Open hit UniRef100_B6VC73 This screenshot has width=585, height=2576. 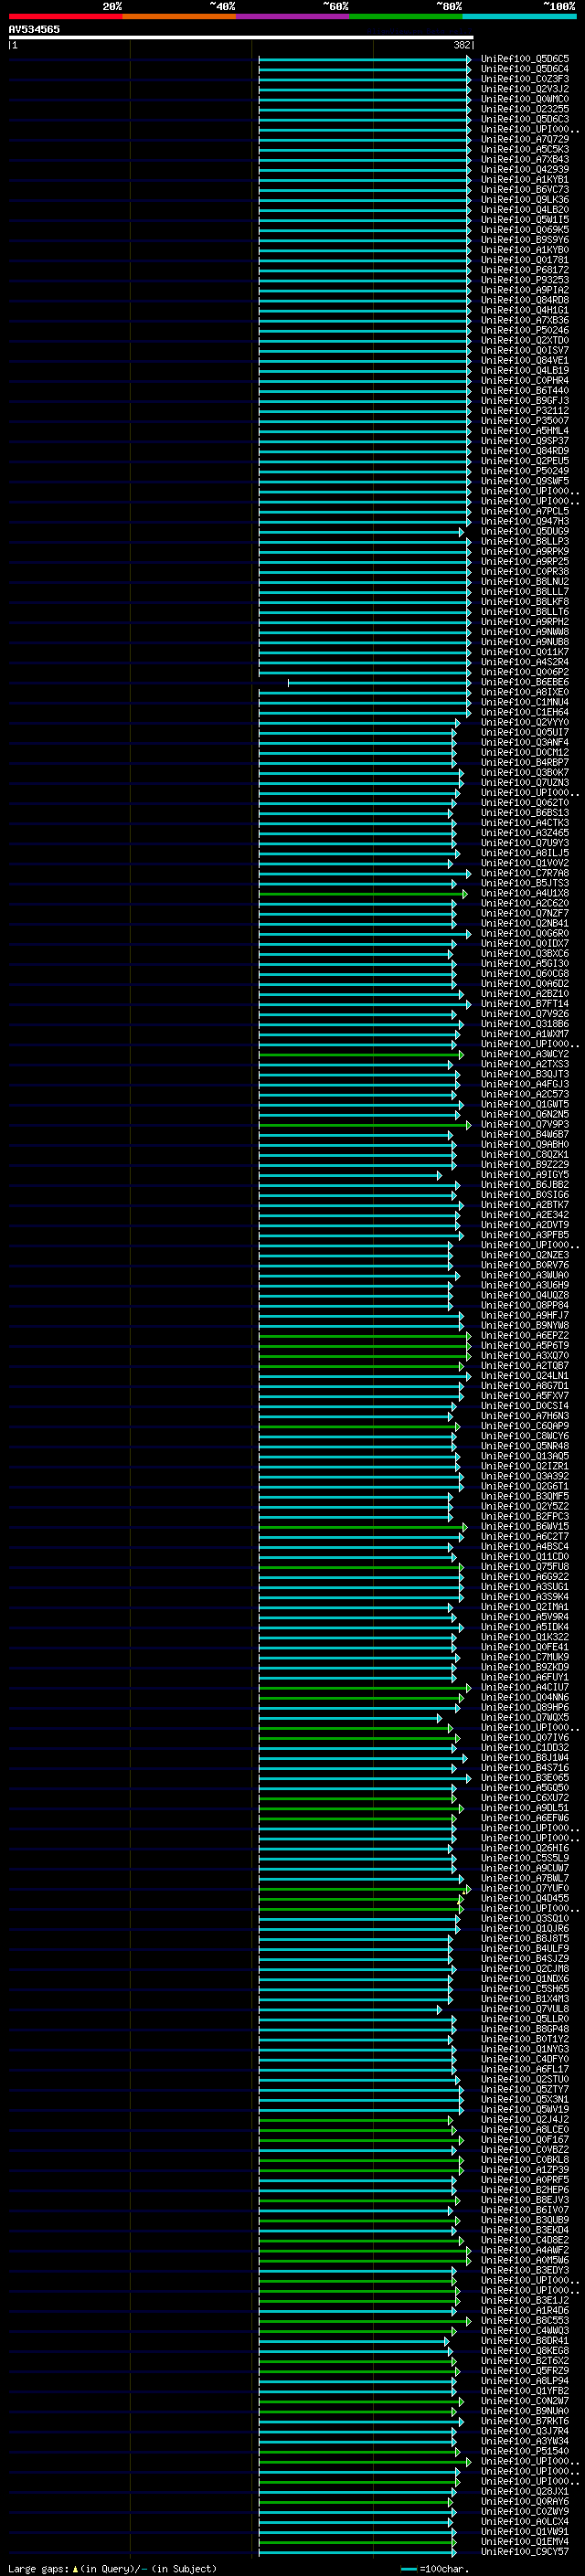pyautogui.click(x=525, y=189)
